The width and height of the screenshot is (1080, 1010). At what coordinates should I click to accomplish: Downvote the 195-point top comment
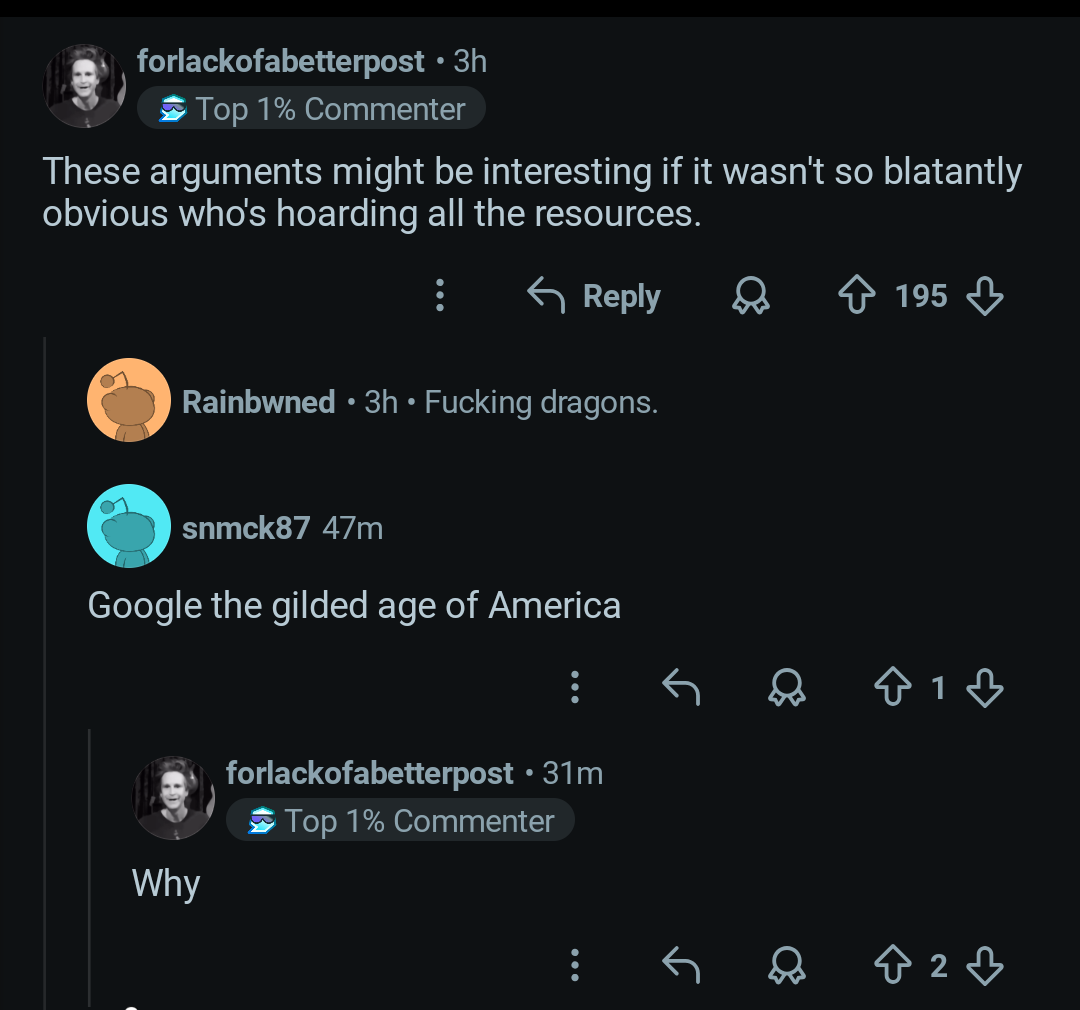(x=985, y=296)
